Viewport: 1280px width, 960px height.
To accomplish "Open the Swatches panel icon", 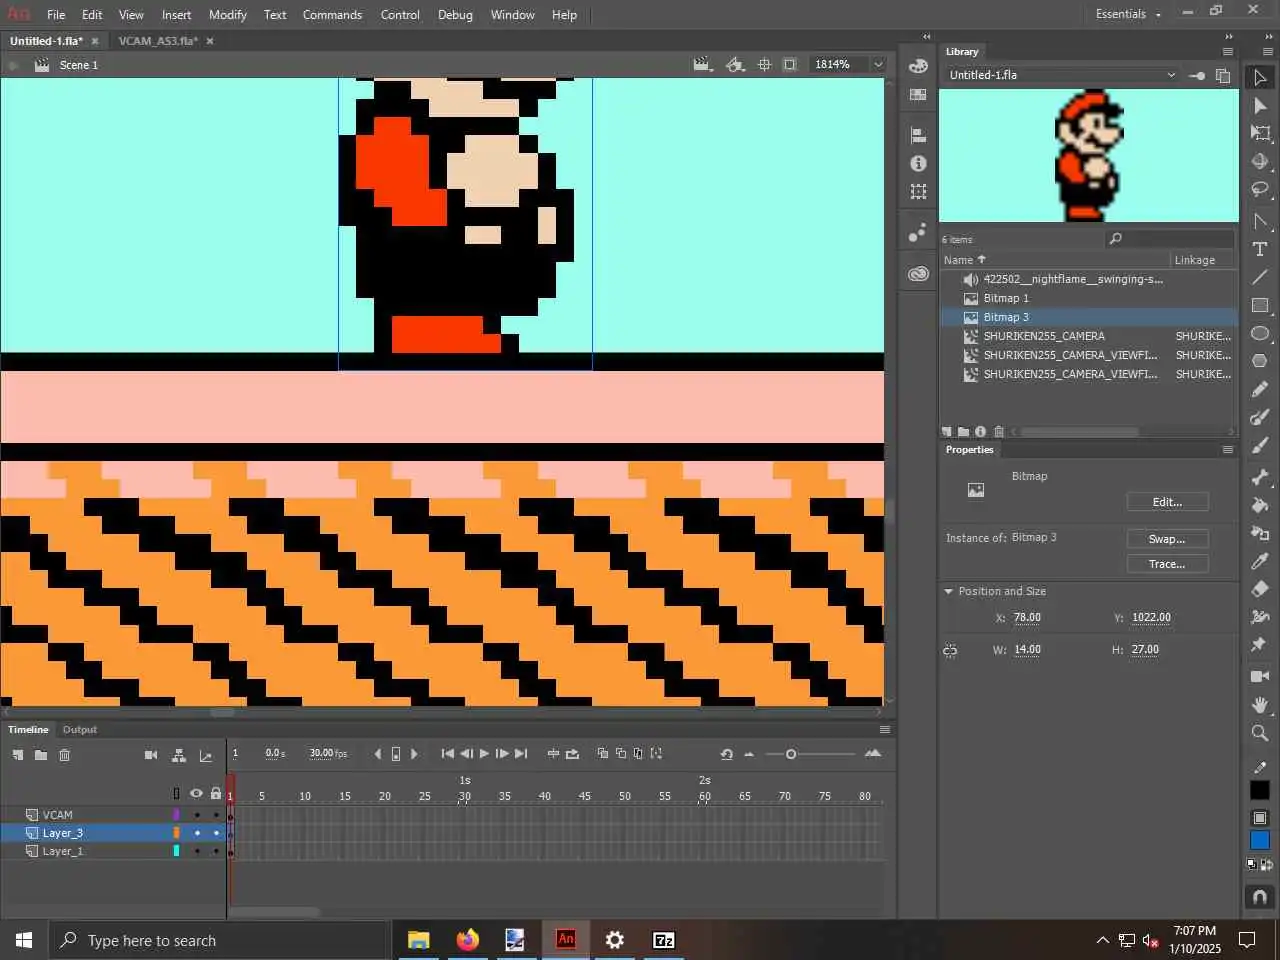I will click(918, 95).
